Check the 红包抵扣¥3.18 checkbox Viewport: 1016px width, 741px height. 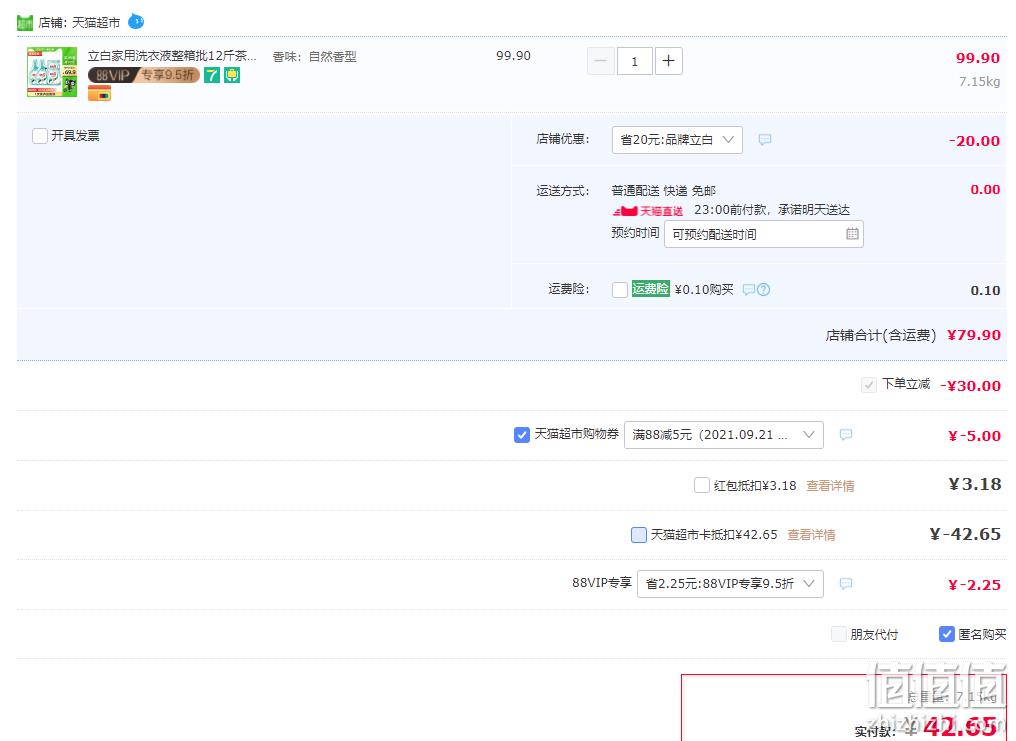click(701, 485)
